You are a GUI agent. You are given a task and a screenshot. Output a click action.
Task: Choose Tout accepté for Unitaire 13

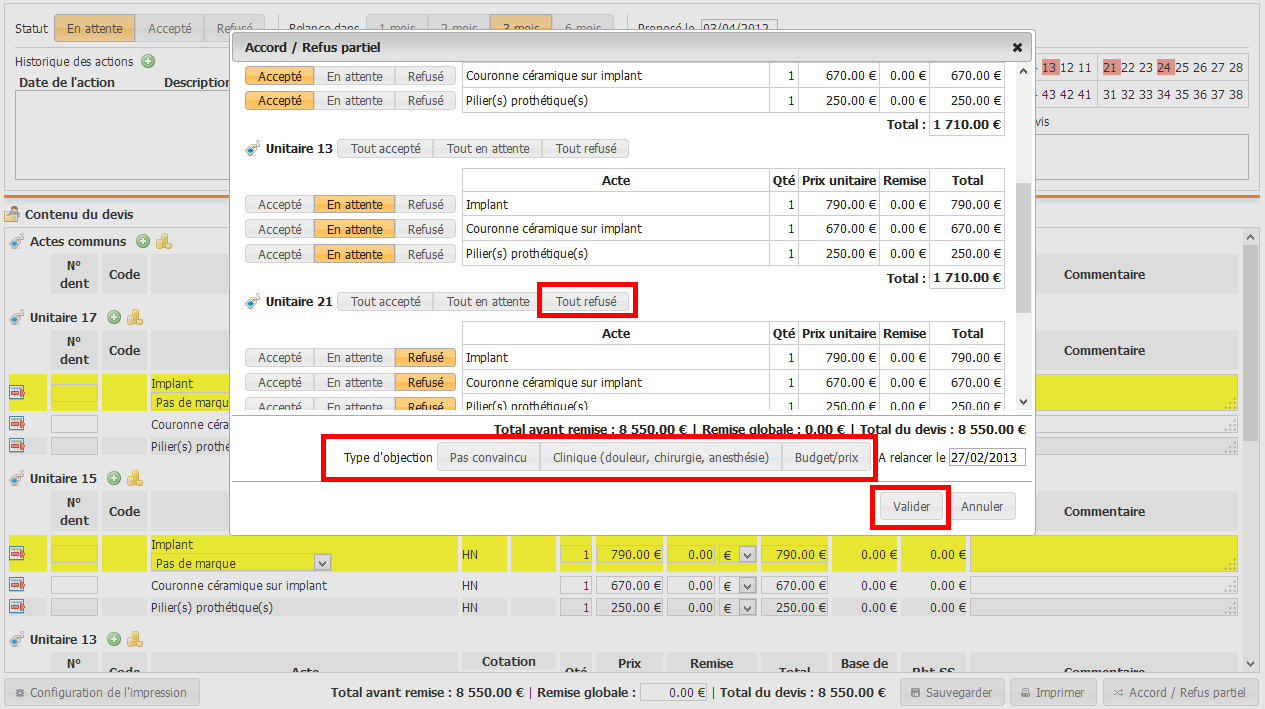tap(385, 148)
